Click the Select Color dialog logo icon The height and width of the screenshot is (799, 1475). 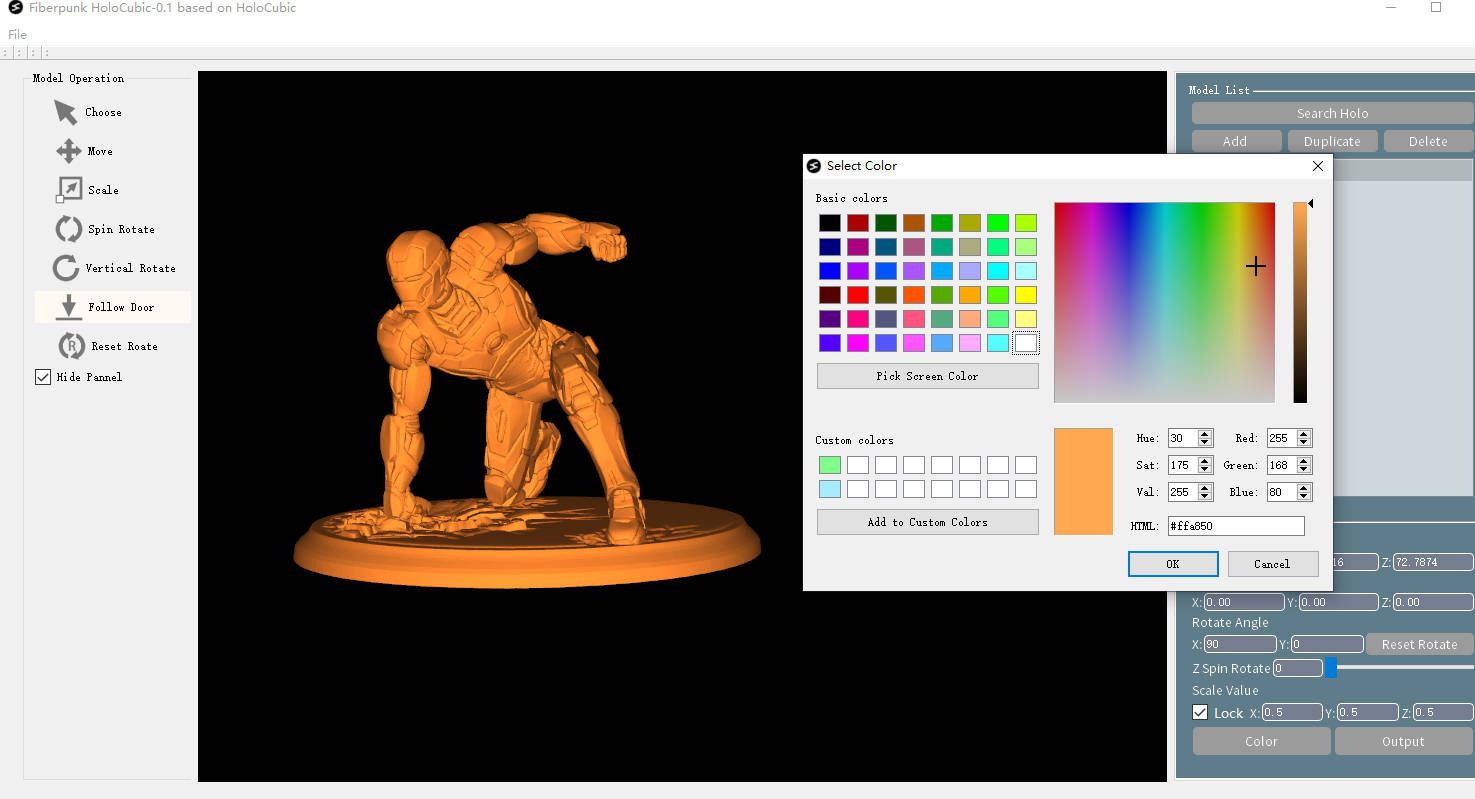pos(815,165)
